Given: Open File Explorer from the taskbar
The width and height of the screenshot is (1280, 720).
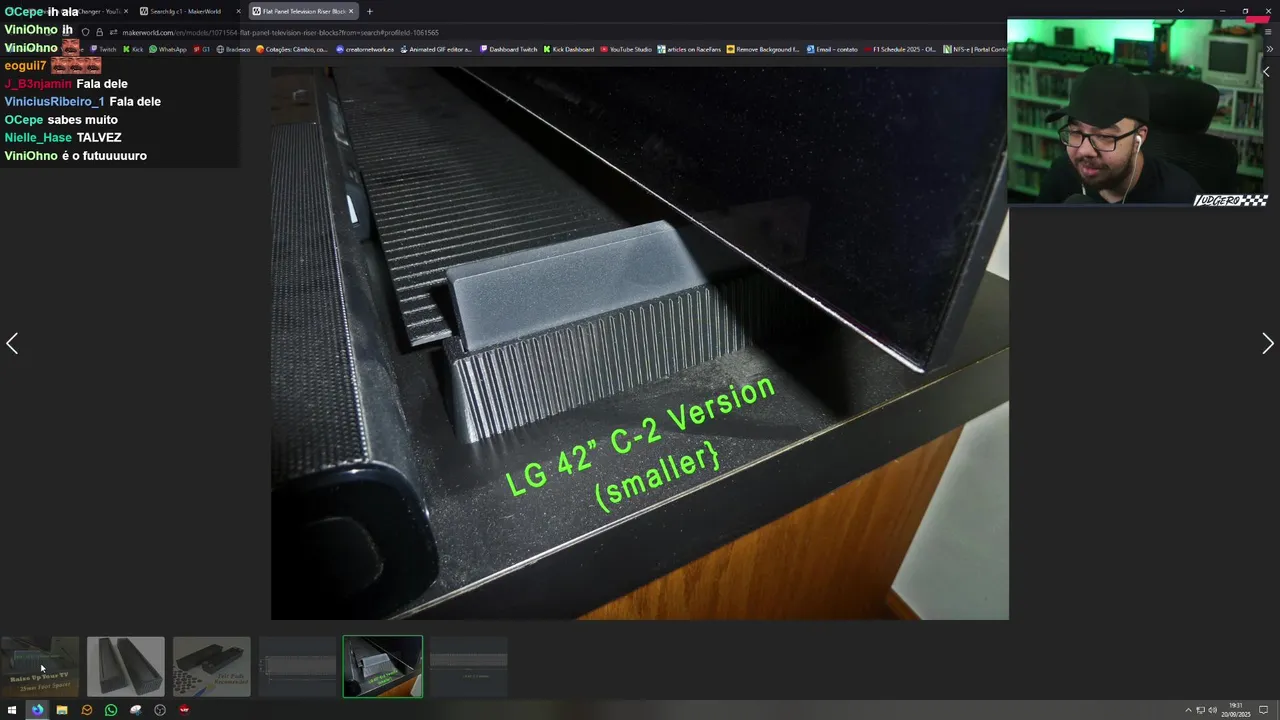Looking at the screenshot, I should click(62, 710).
